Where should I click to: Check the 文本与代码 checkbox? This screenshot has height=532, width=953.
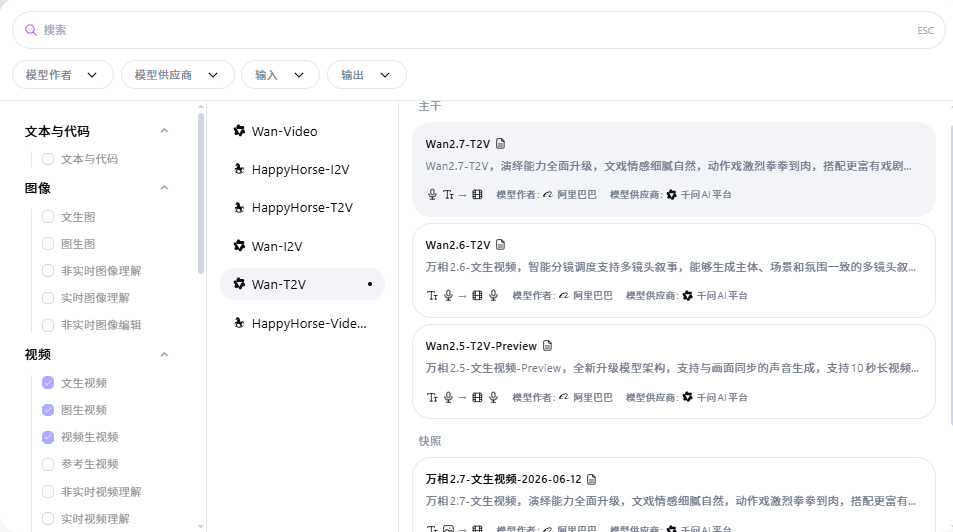48,159
